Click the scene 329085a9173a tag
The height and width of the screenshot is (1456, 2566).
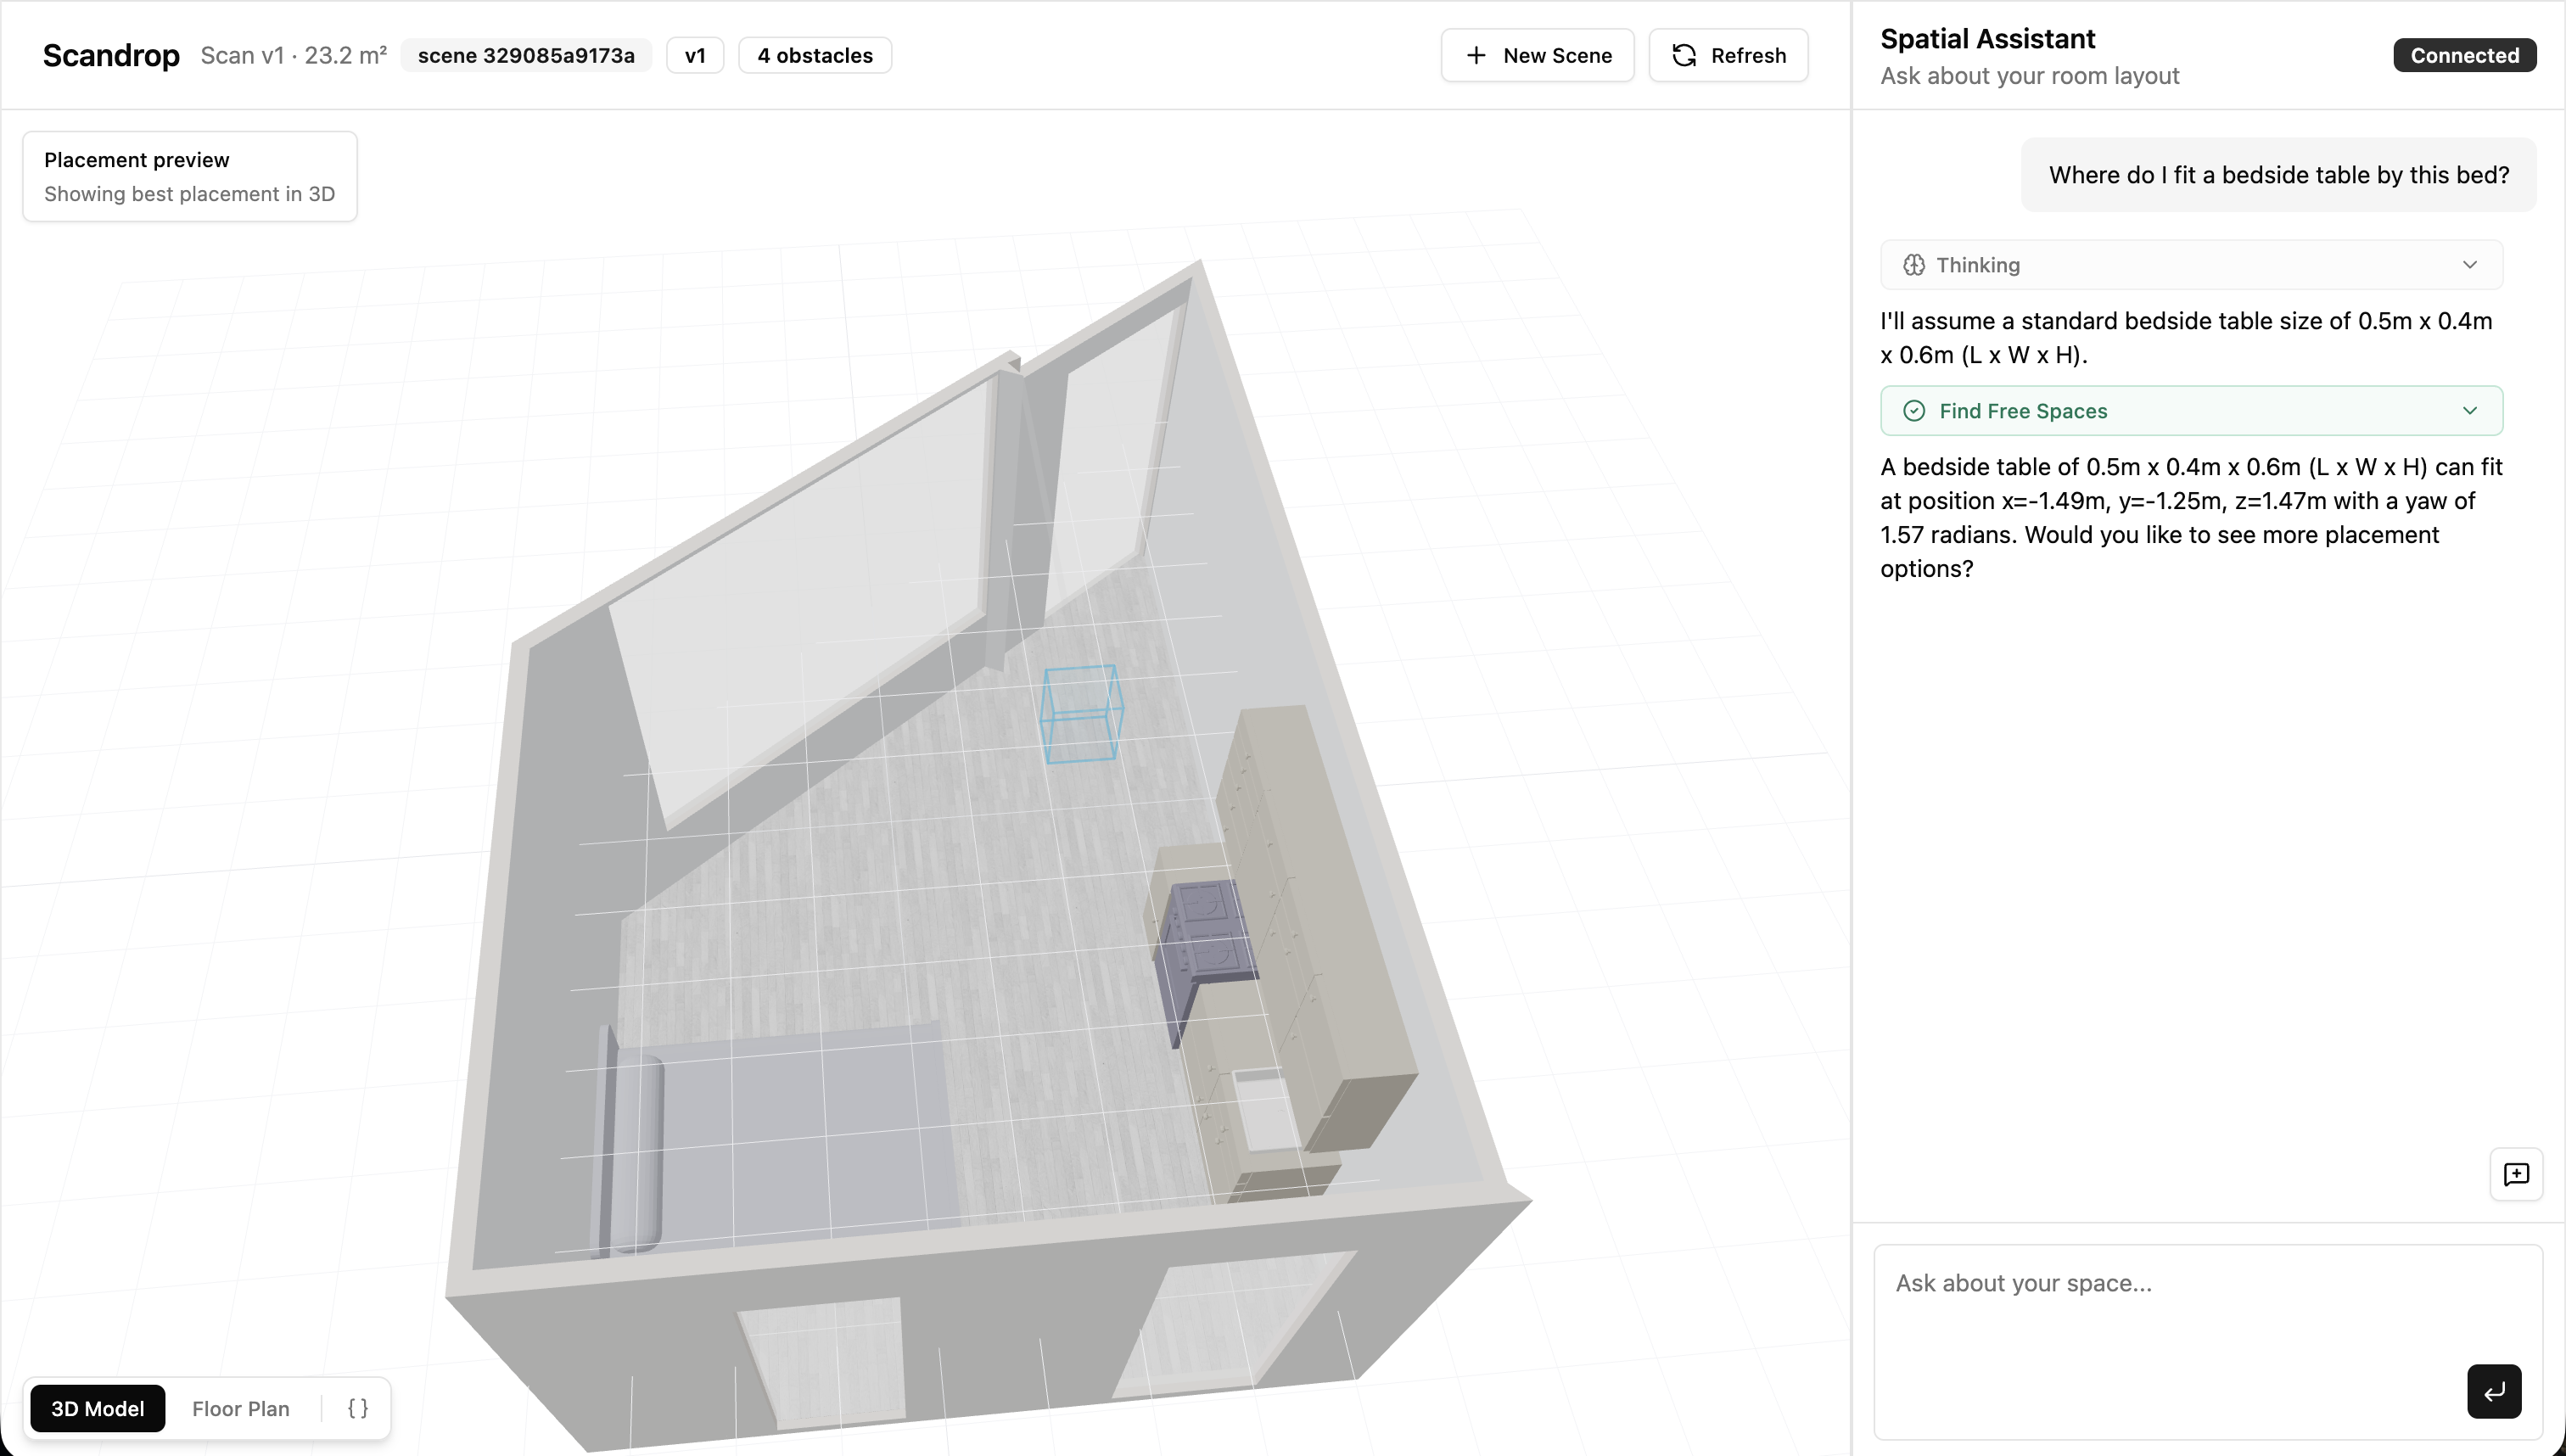[526, 55]
